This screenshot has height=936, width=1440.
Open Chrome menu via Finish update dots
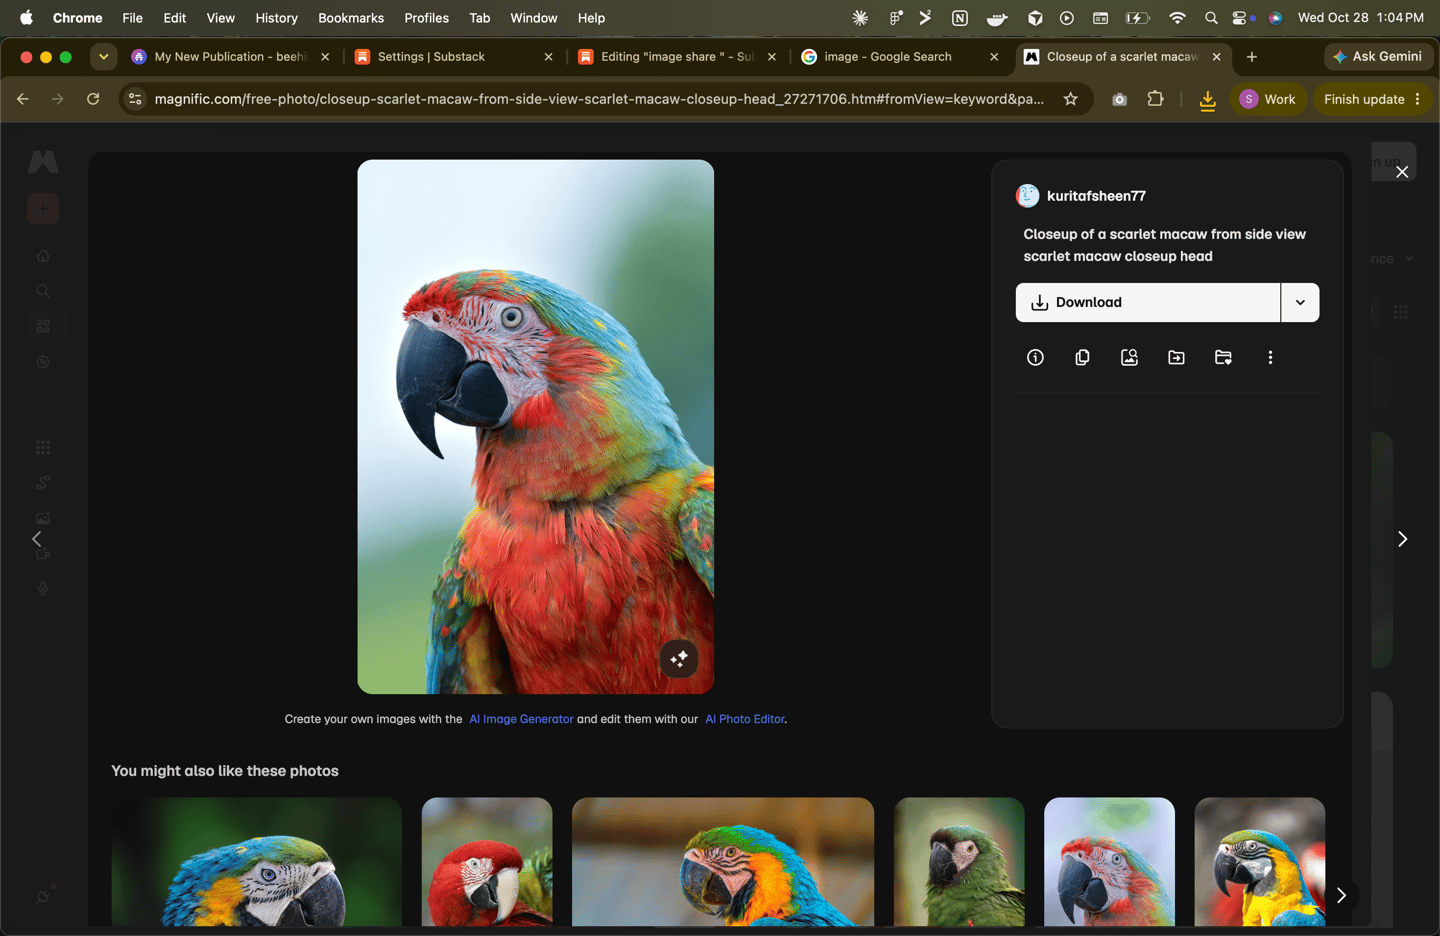point(1418,99)
